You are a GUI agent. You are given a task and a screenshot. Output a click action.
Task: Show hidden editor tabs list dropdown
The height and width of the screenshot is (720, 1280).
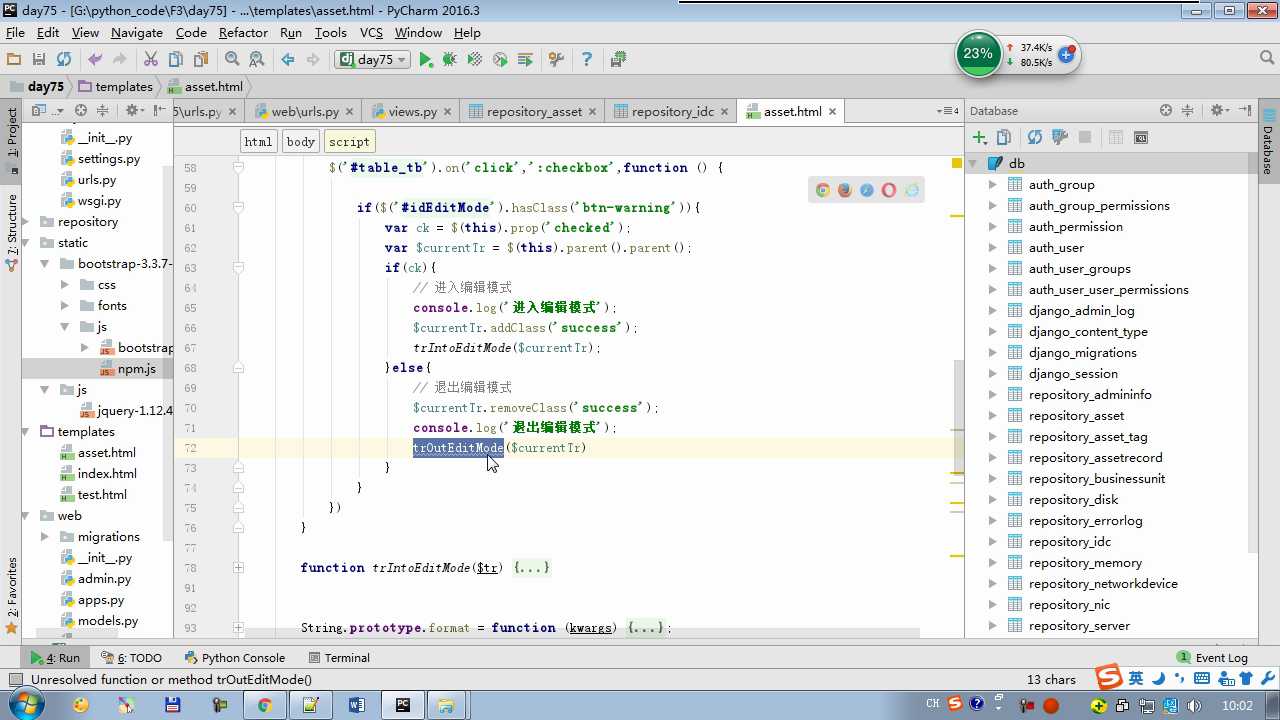click(x=947, y=111)
